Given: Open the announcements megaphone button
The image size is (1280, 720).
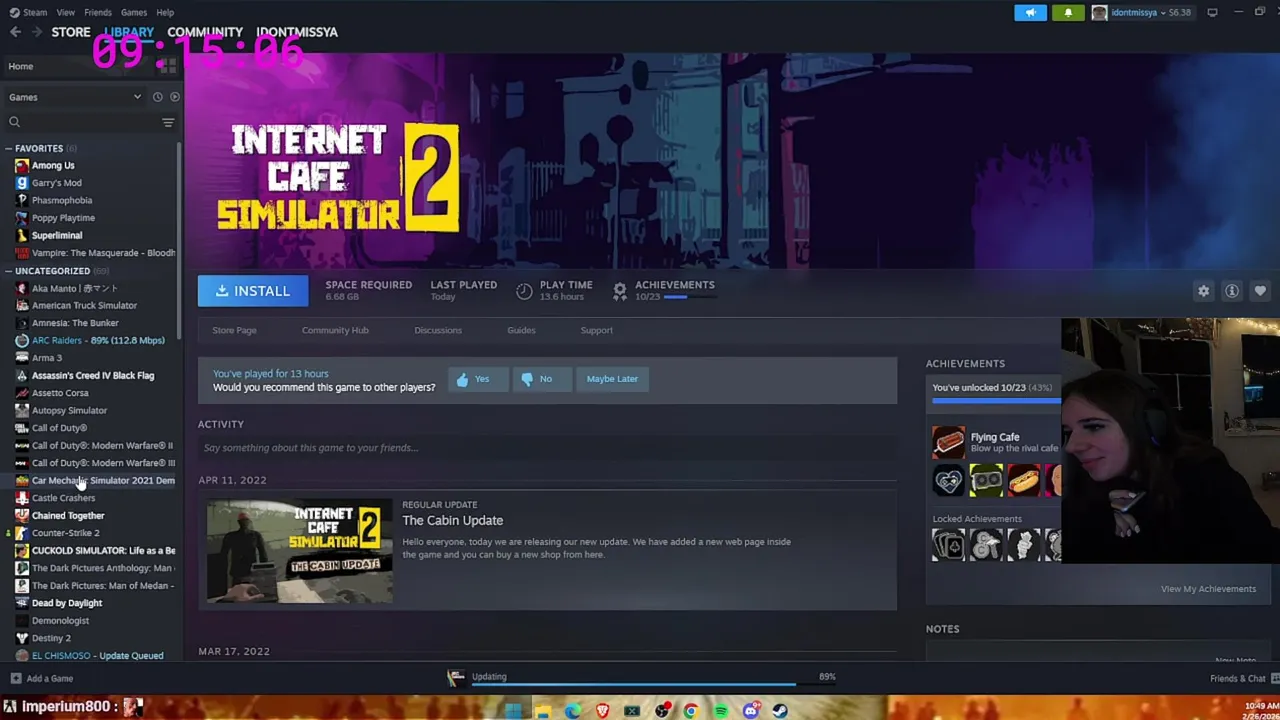Looking at the screenshot, I should click(1030, 13).
